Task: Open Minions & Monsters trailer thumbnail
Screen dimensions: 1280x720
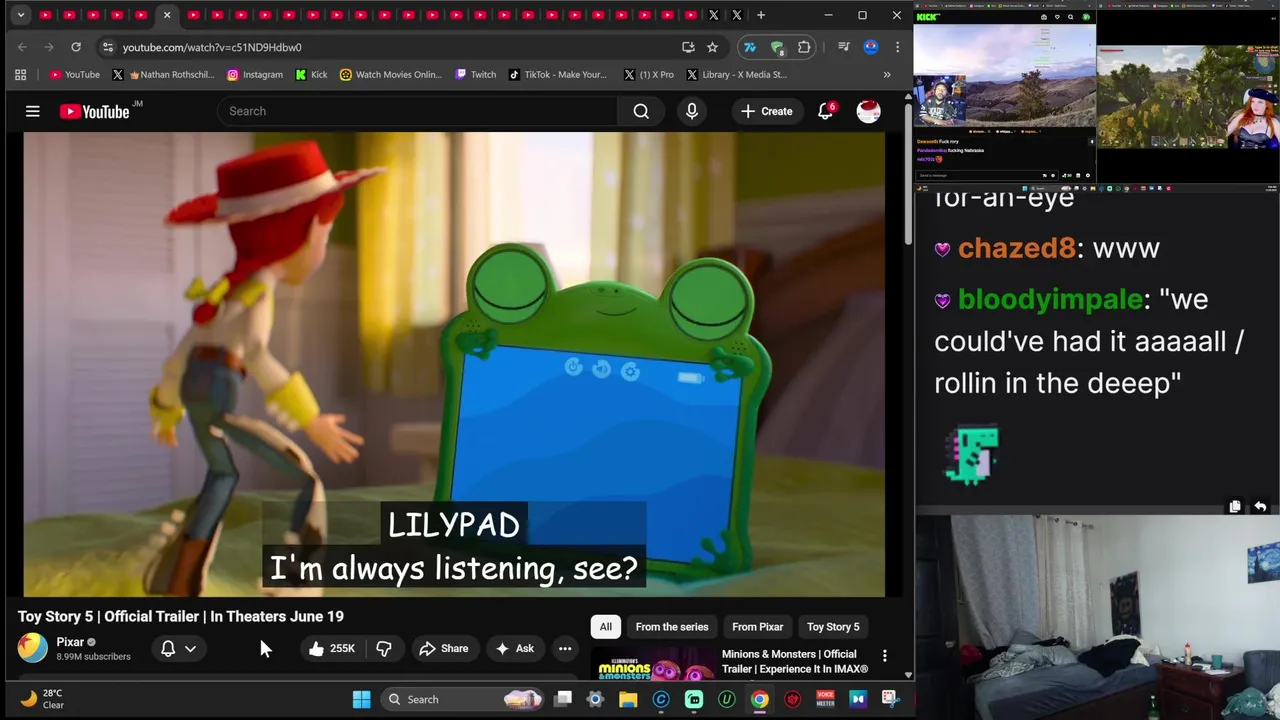Action: coord(652,664)
